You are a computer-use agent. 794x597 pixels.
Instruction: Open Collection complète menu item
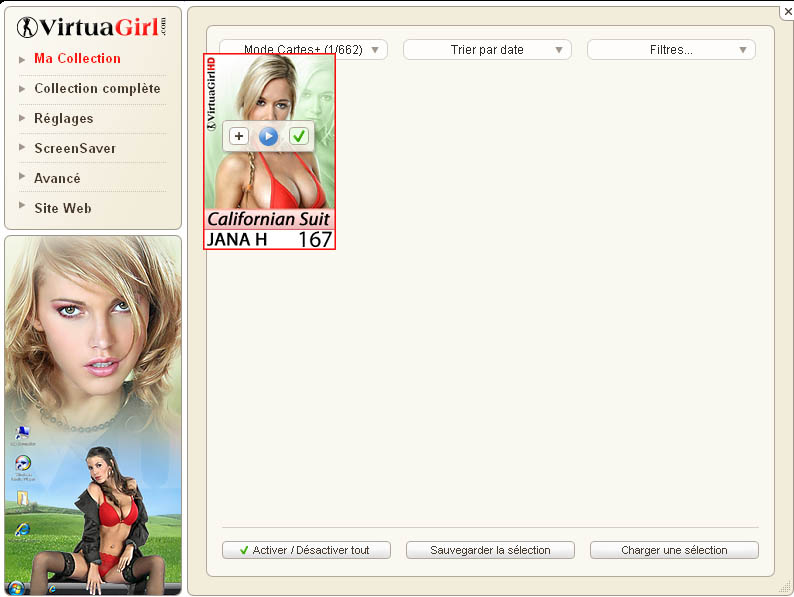97,89
